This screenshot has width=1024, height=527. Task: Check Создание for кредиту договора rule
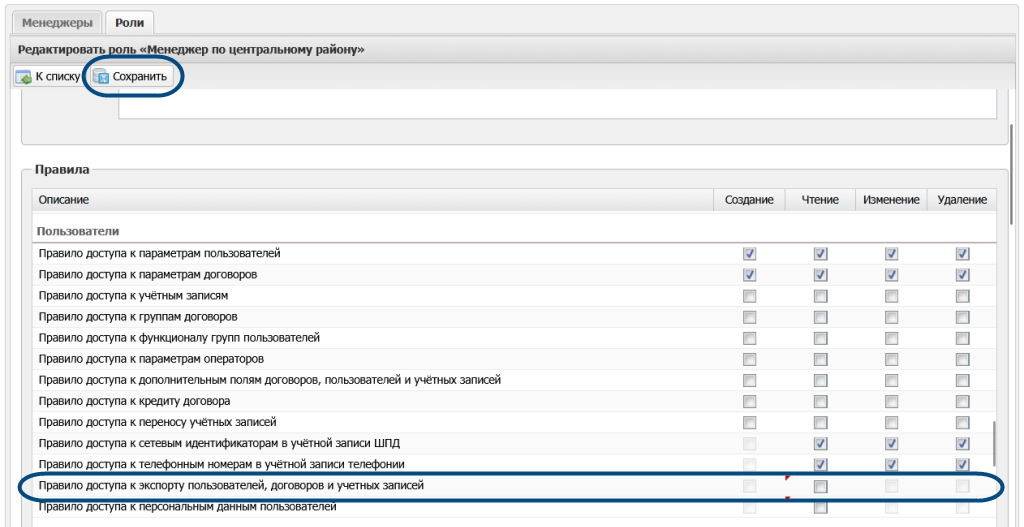tap(749, 401)
